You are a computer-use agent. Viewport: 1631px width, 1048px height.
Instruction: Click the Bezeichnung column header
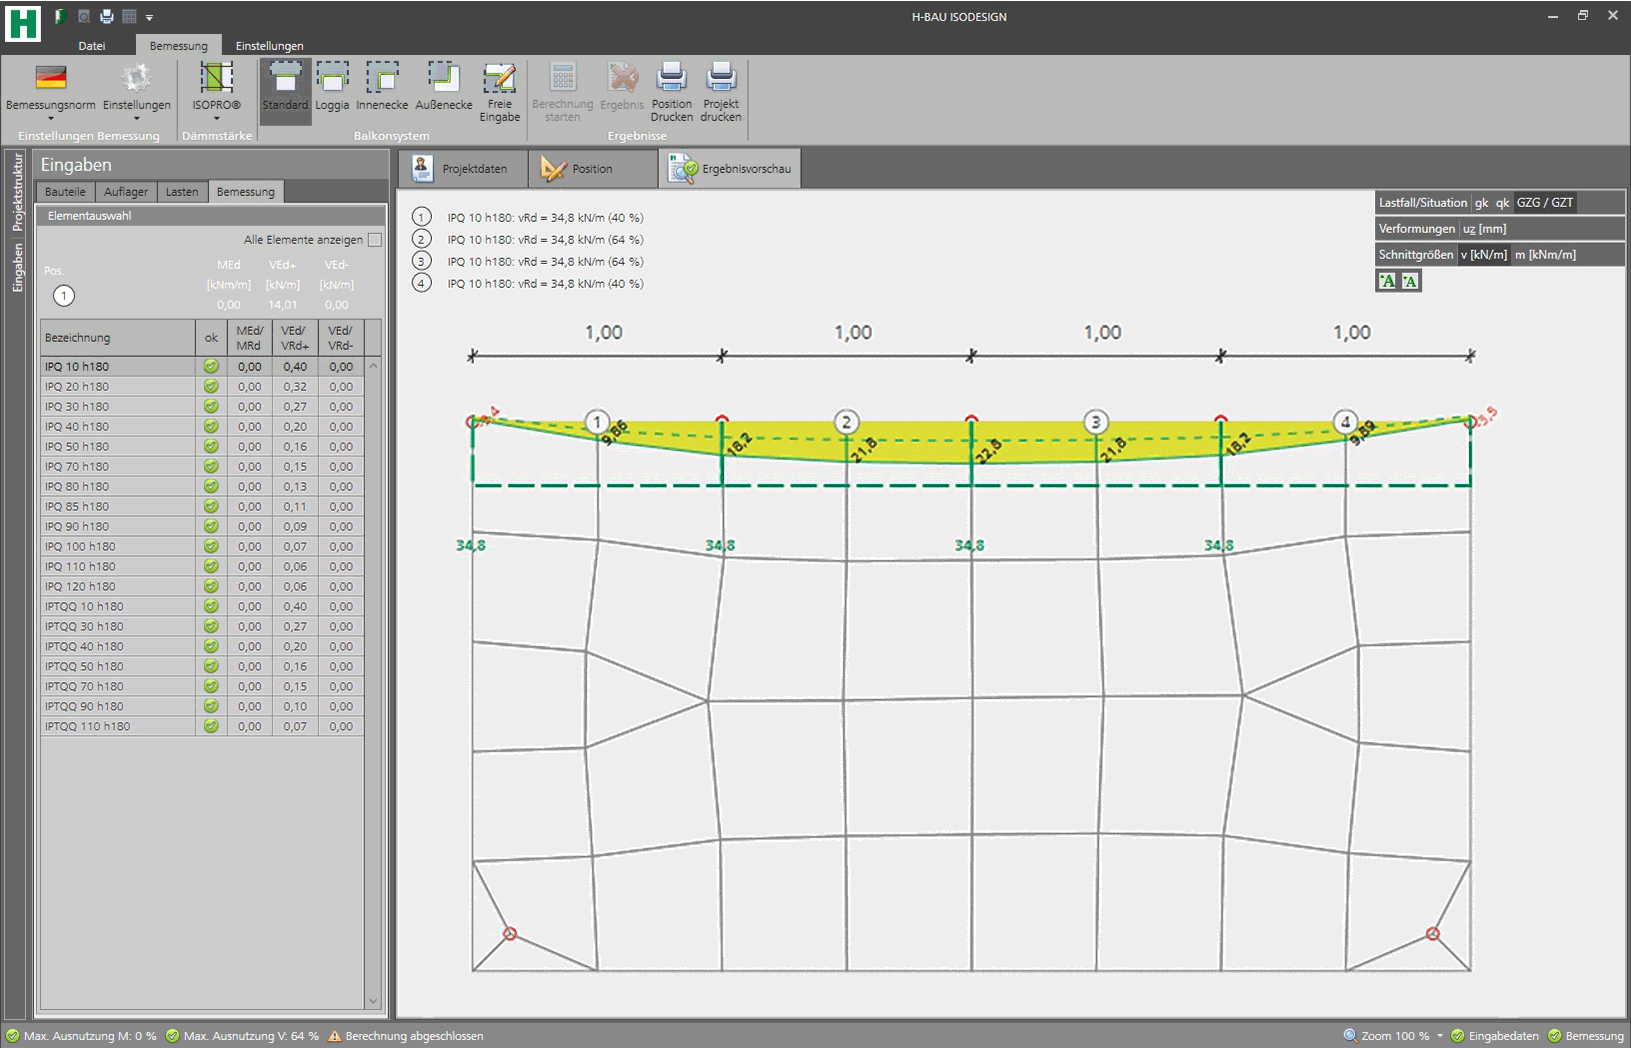tap(117, 338)
